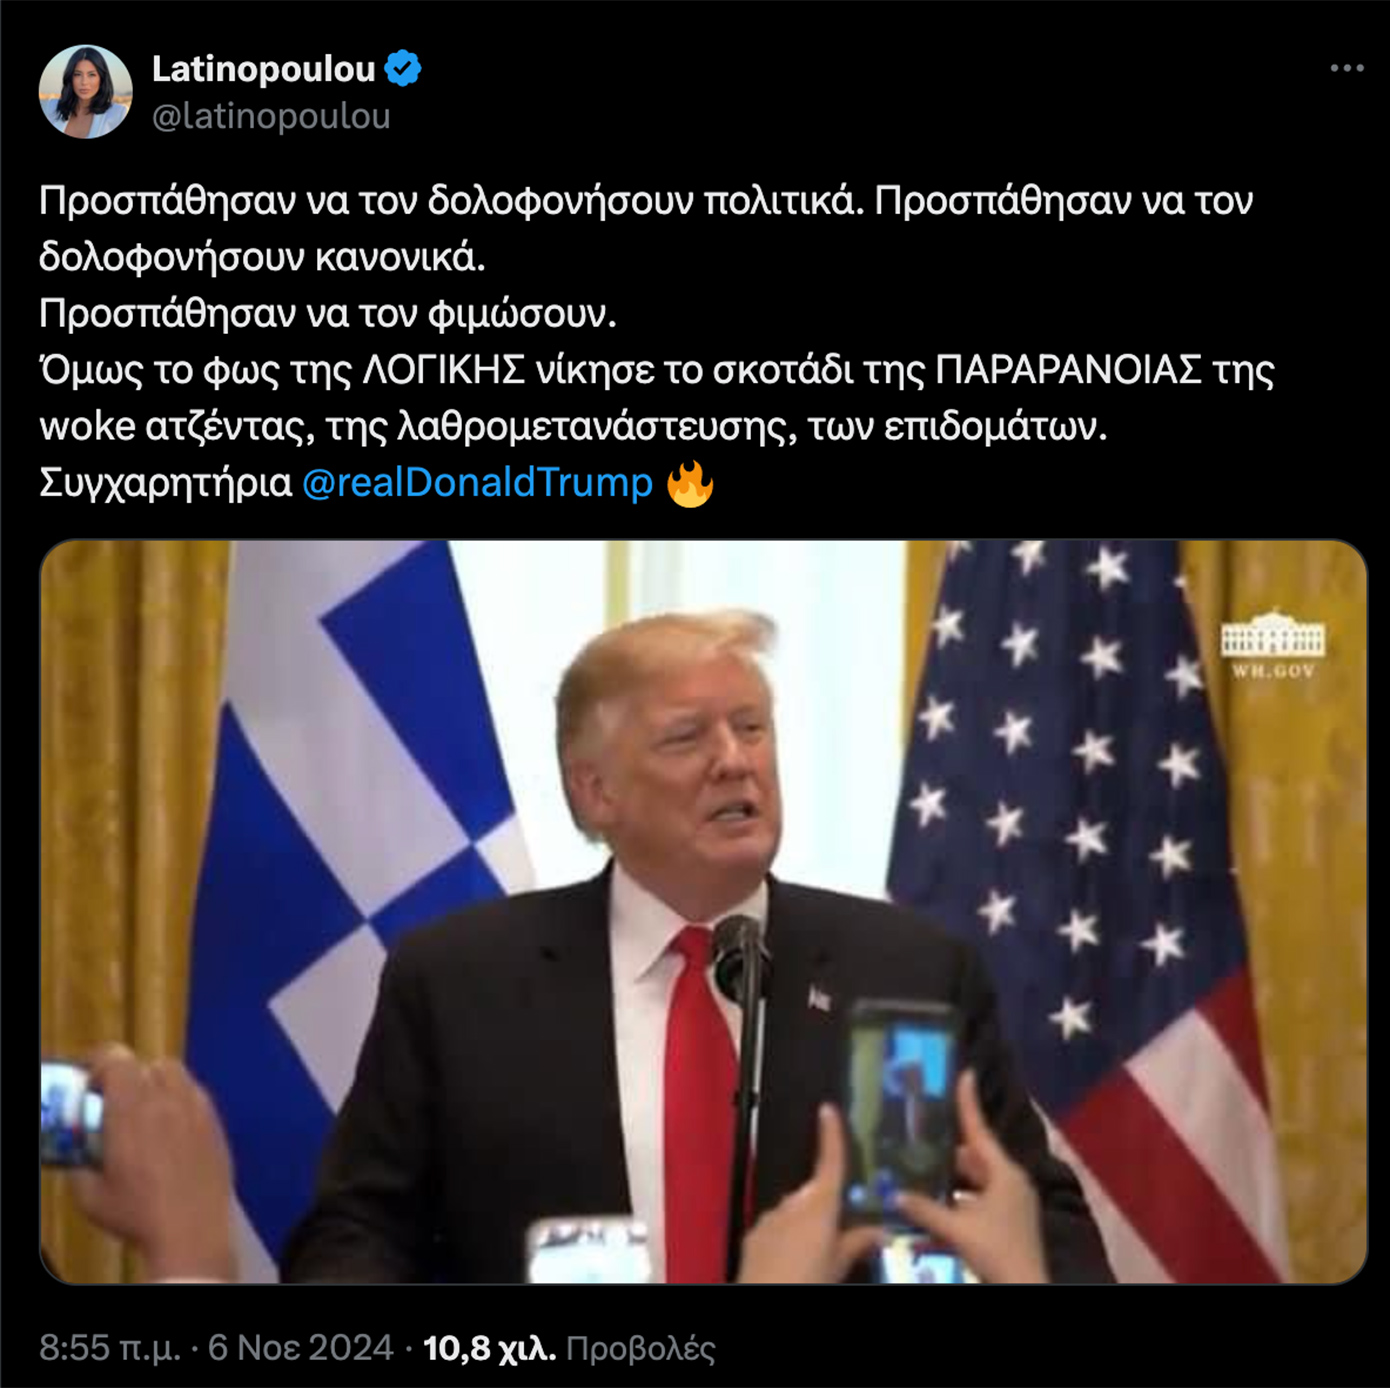Click the date 6 Νοε 2024

click(300, 1348)
